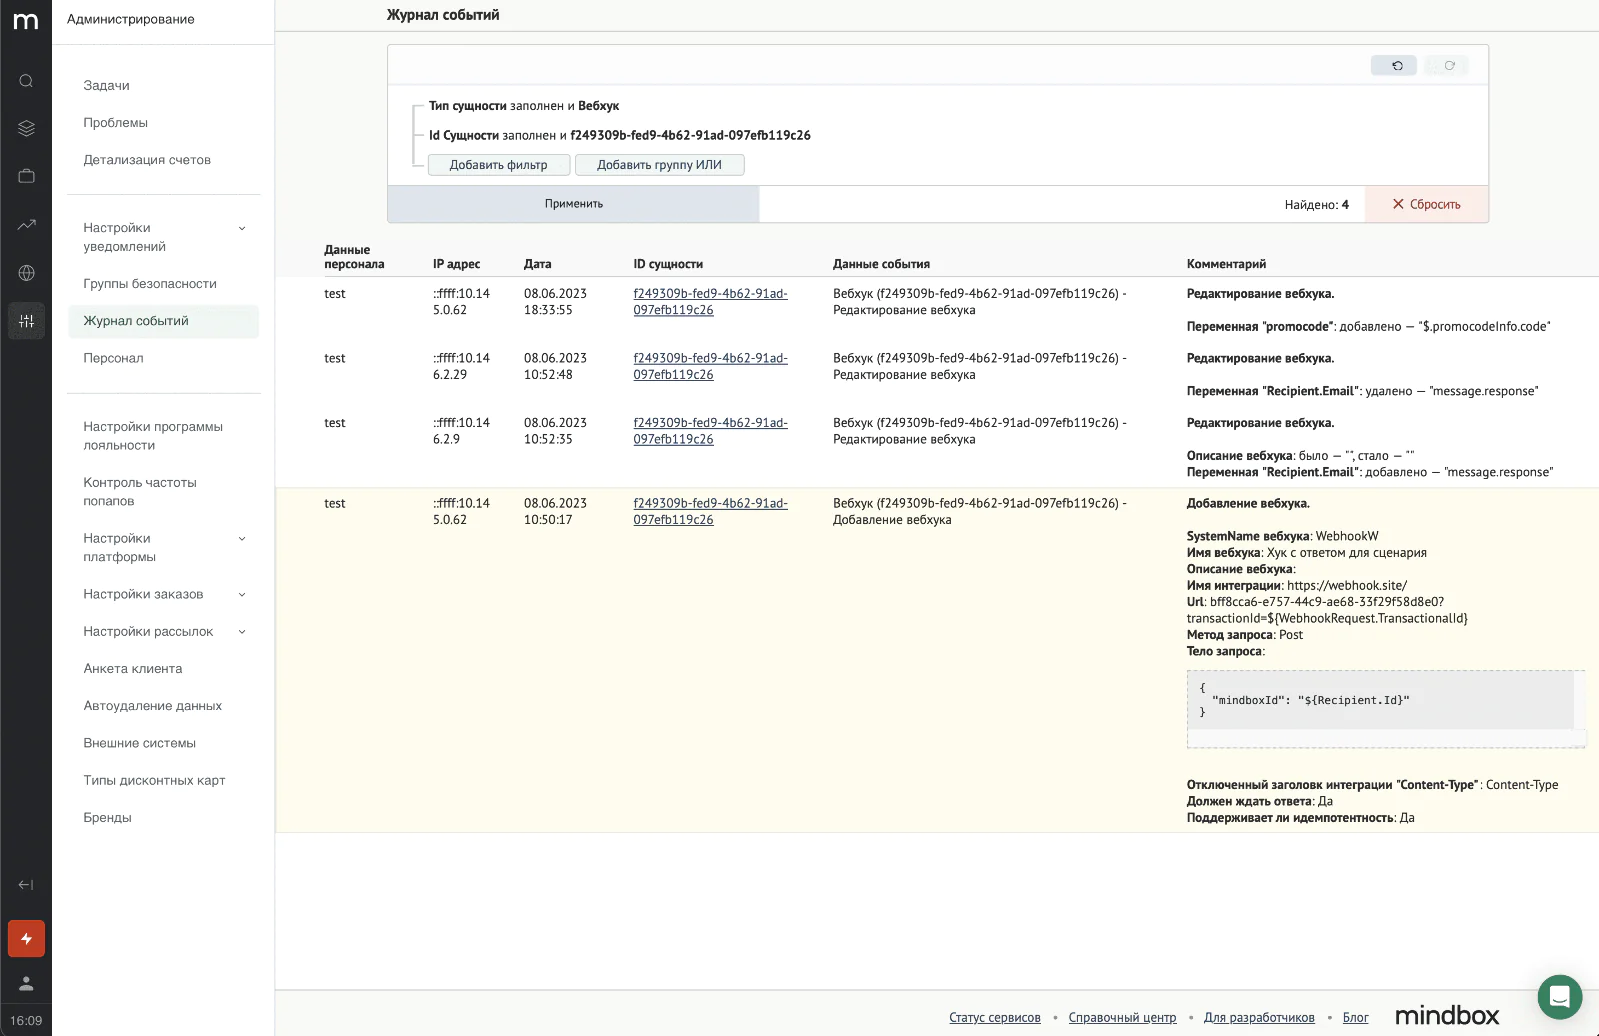The height and width of the screenshot is (1036, 1599).
Task: Click the IP адрес column header
Action: (x=456, y=264)
